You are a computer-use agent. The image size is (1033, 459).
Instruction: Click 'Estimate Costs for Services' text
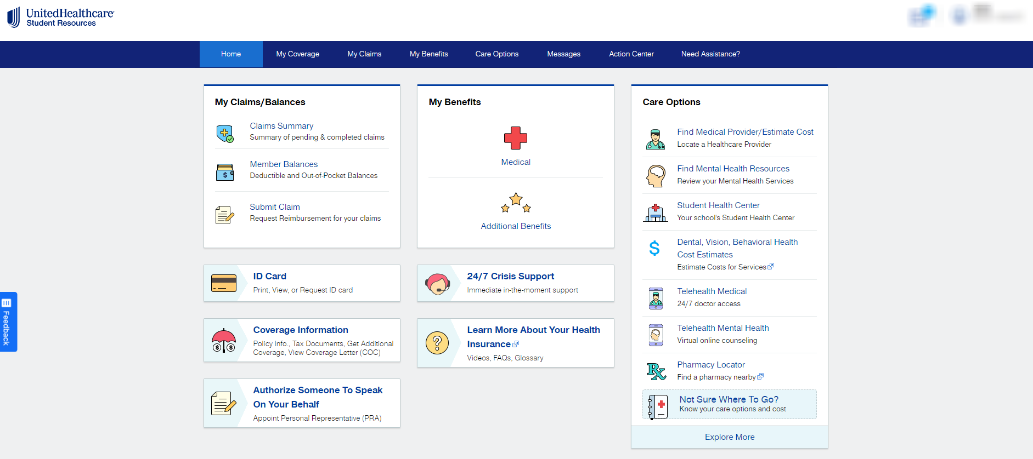pyautogui.click(x=721, y=267)
